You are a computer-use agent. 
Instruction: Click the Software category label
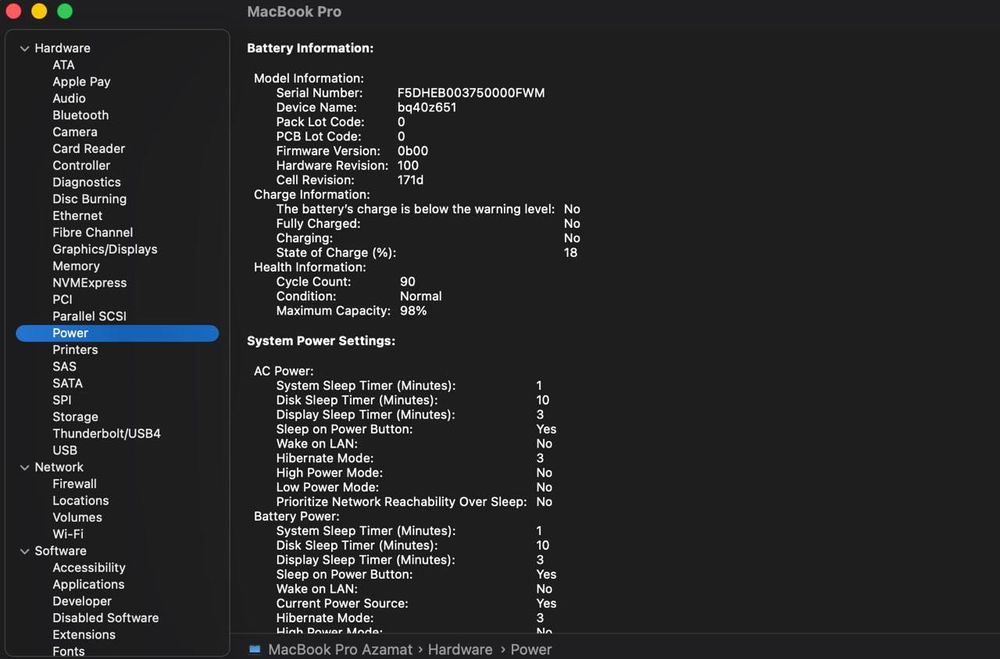tap(61, 551)
